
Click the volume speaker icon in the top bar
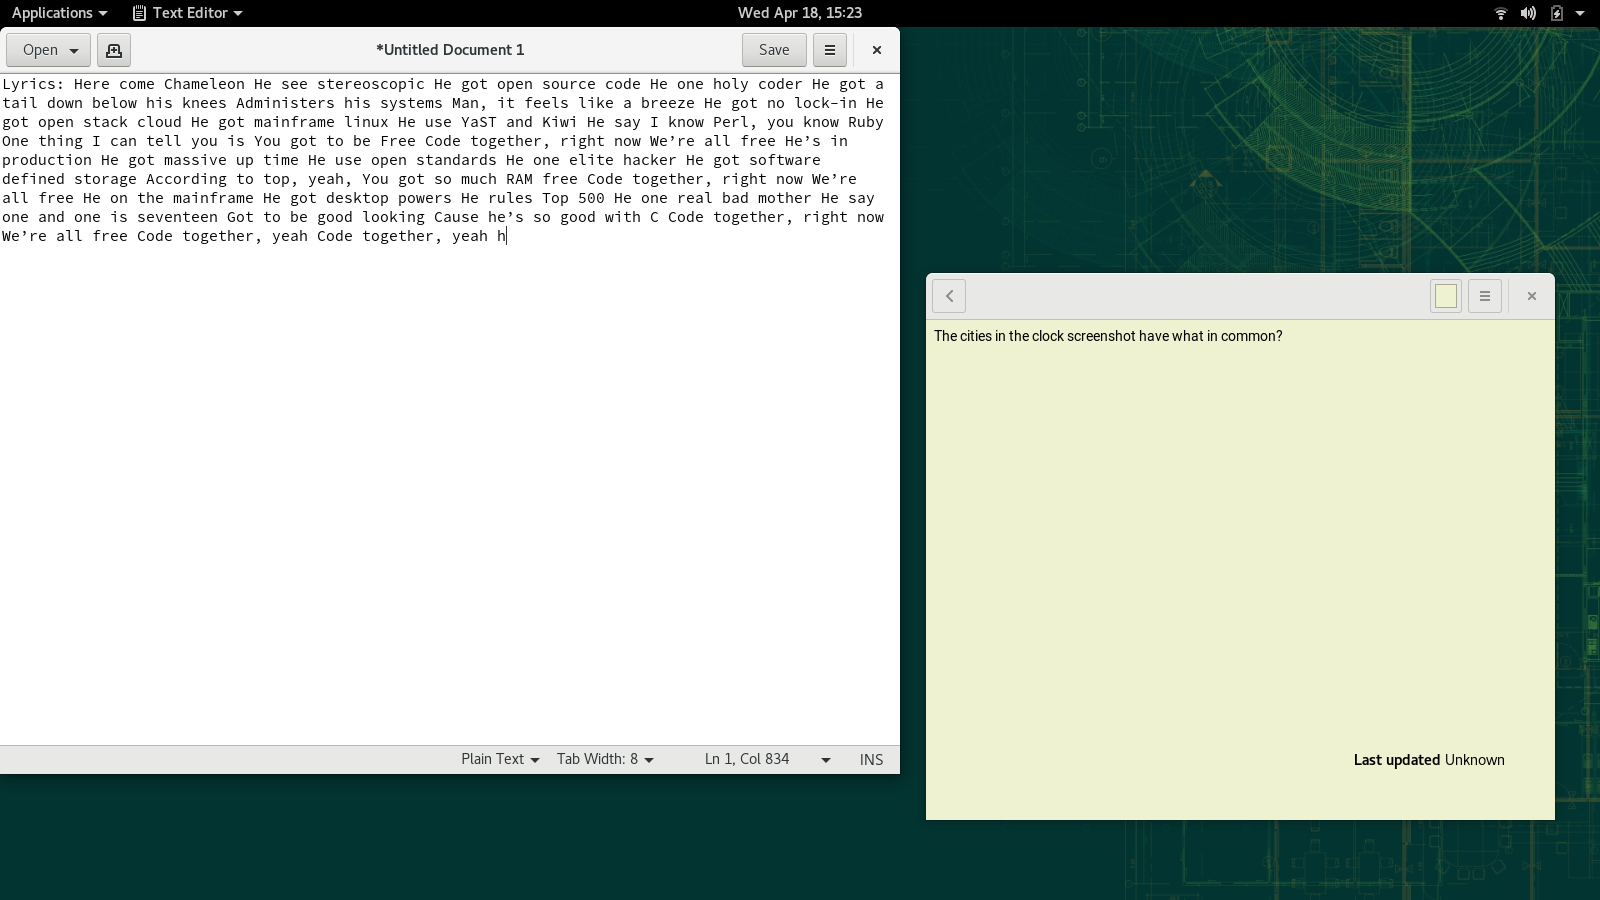click(1528, 13)
